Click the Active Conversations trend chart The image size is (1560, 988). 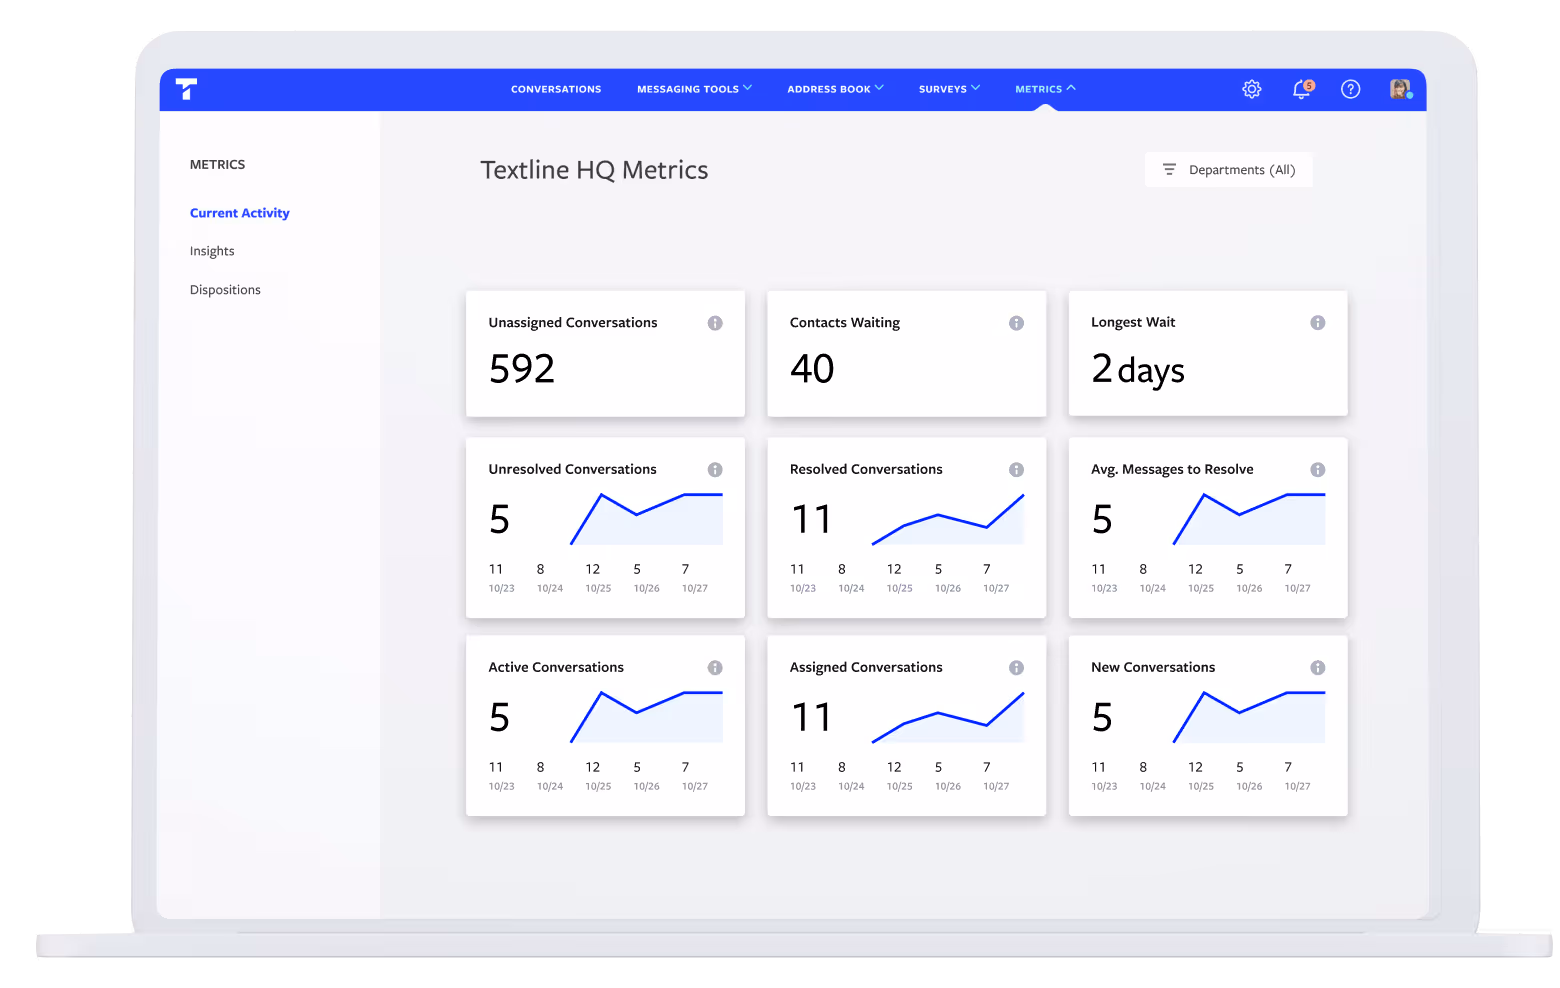tap(646, 717)
